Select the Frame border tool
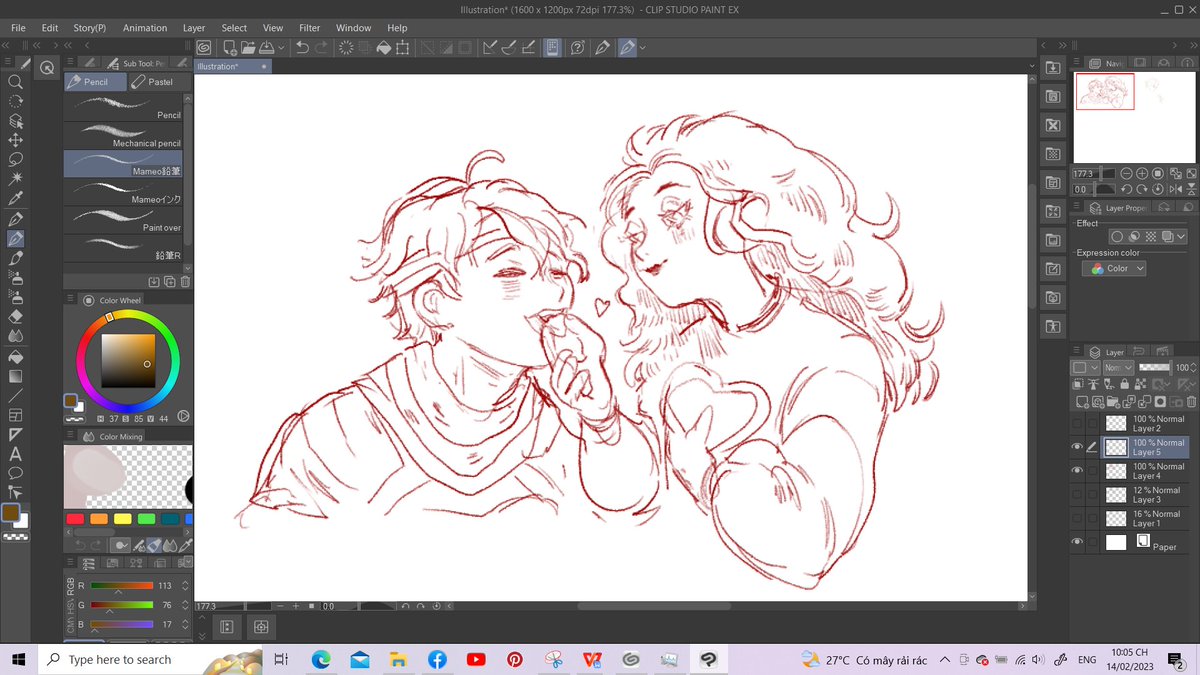 [x=15, y=415]
